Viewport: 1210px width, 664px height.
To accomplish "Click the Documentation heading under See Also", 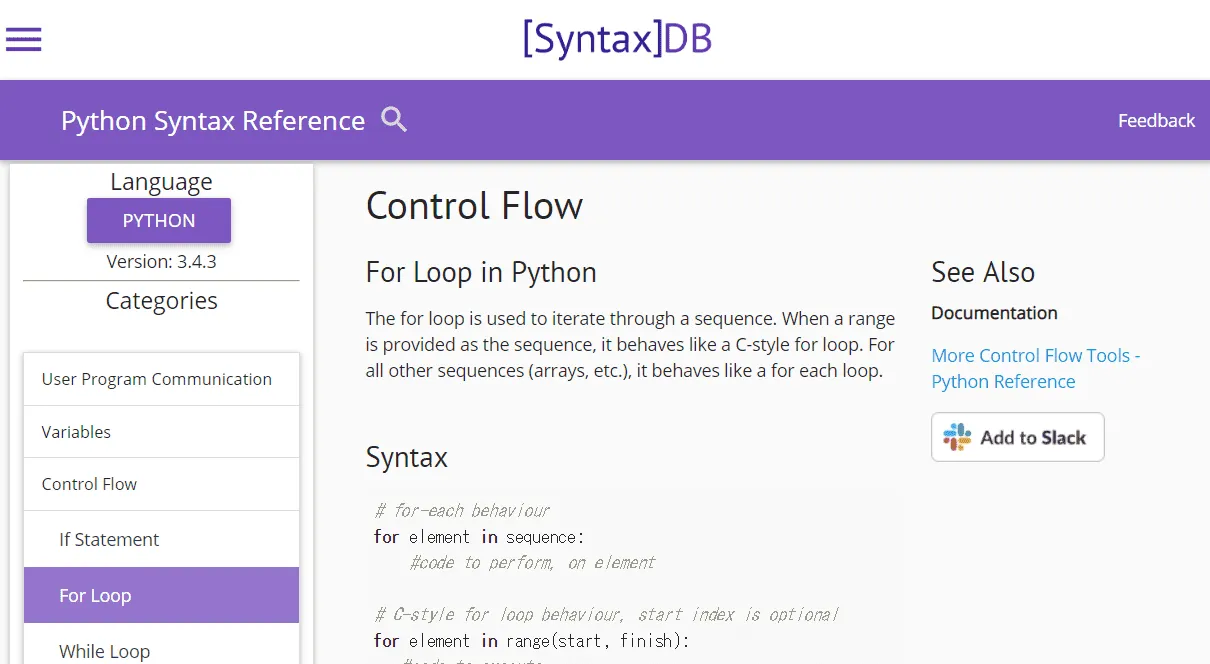I will click(994, 313).
